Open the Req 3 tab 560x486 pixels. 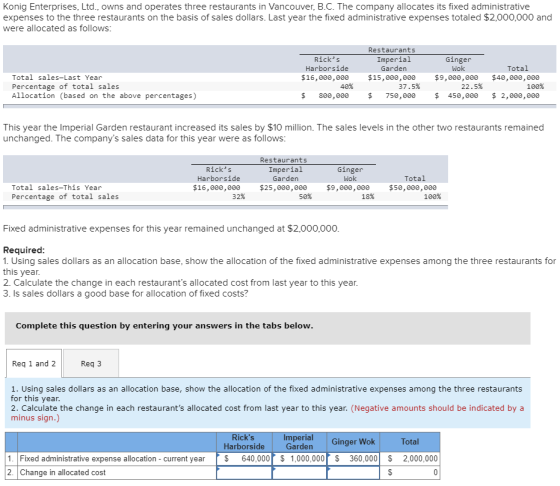91,364
